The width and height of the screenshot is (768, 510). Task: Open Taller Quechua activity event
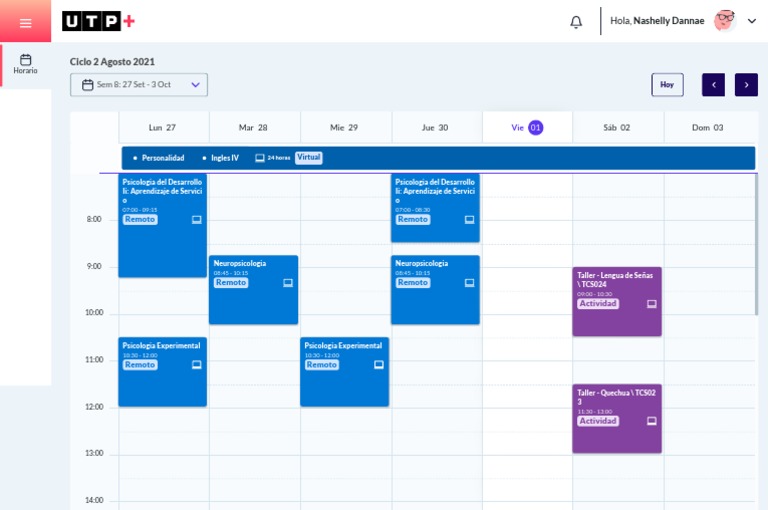pyautogui.click(x=617, y=418)
